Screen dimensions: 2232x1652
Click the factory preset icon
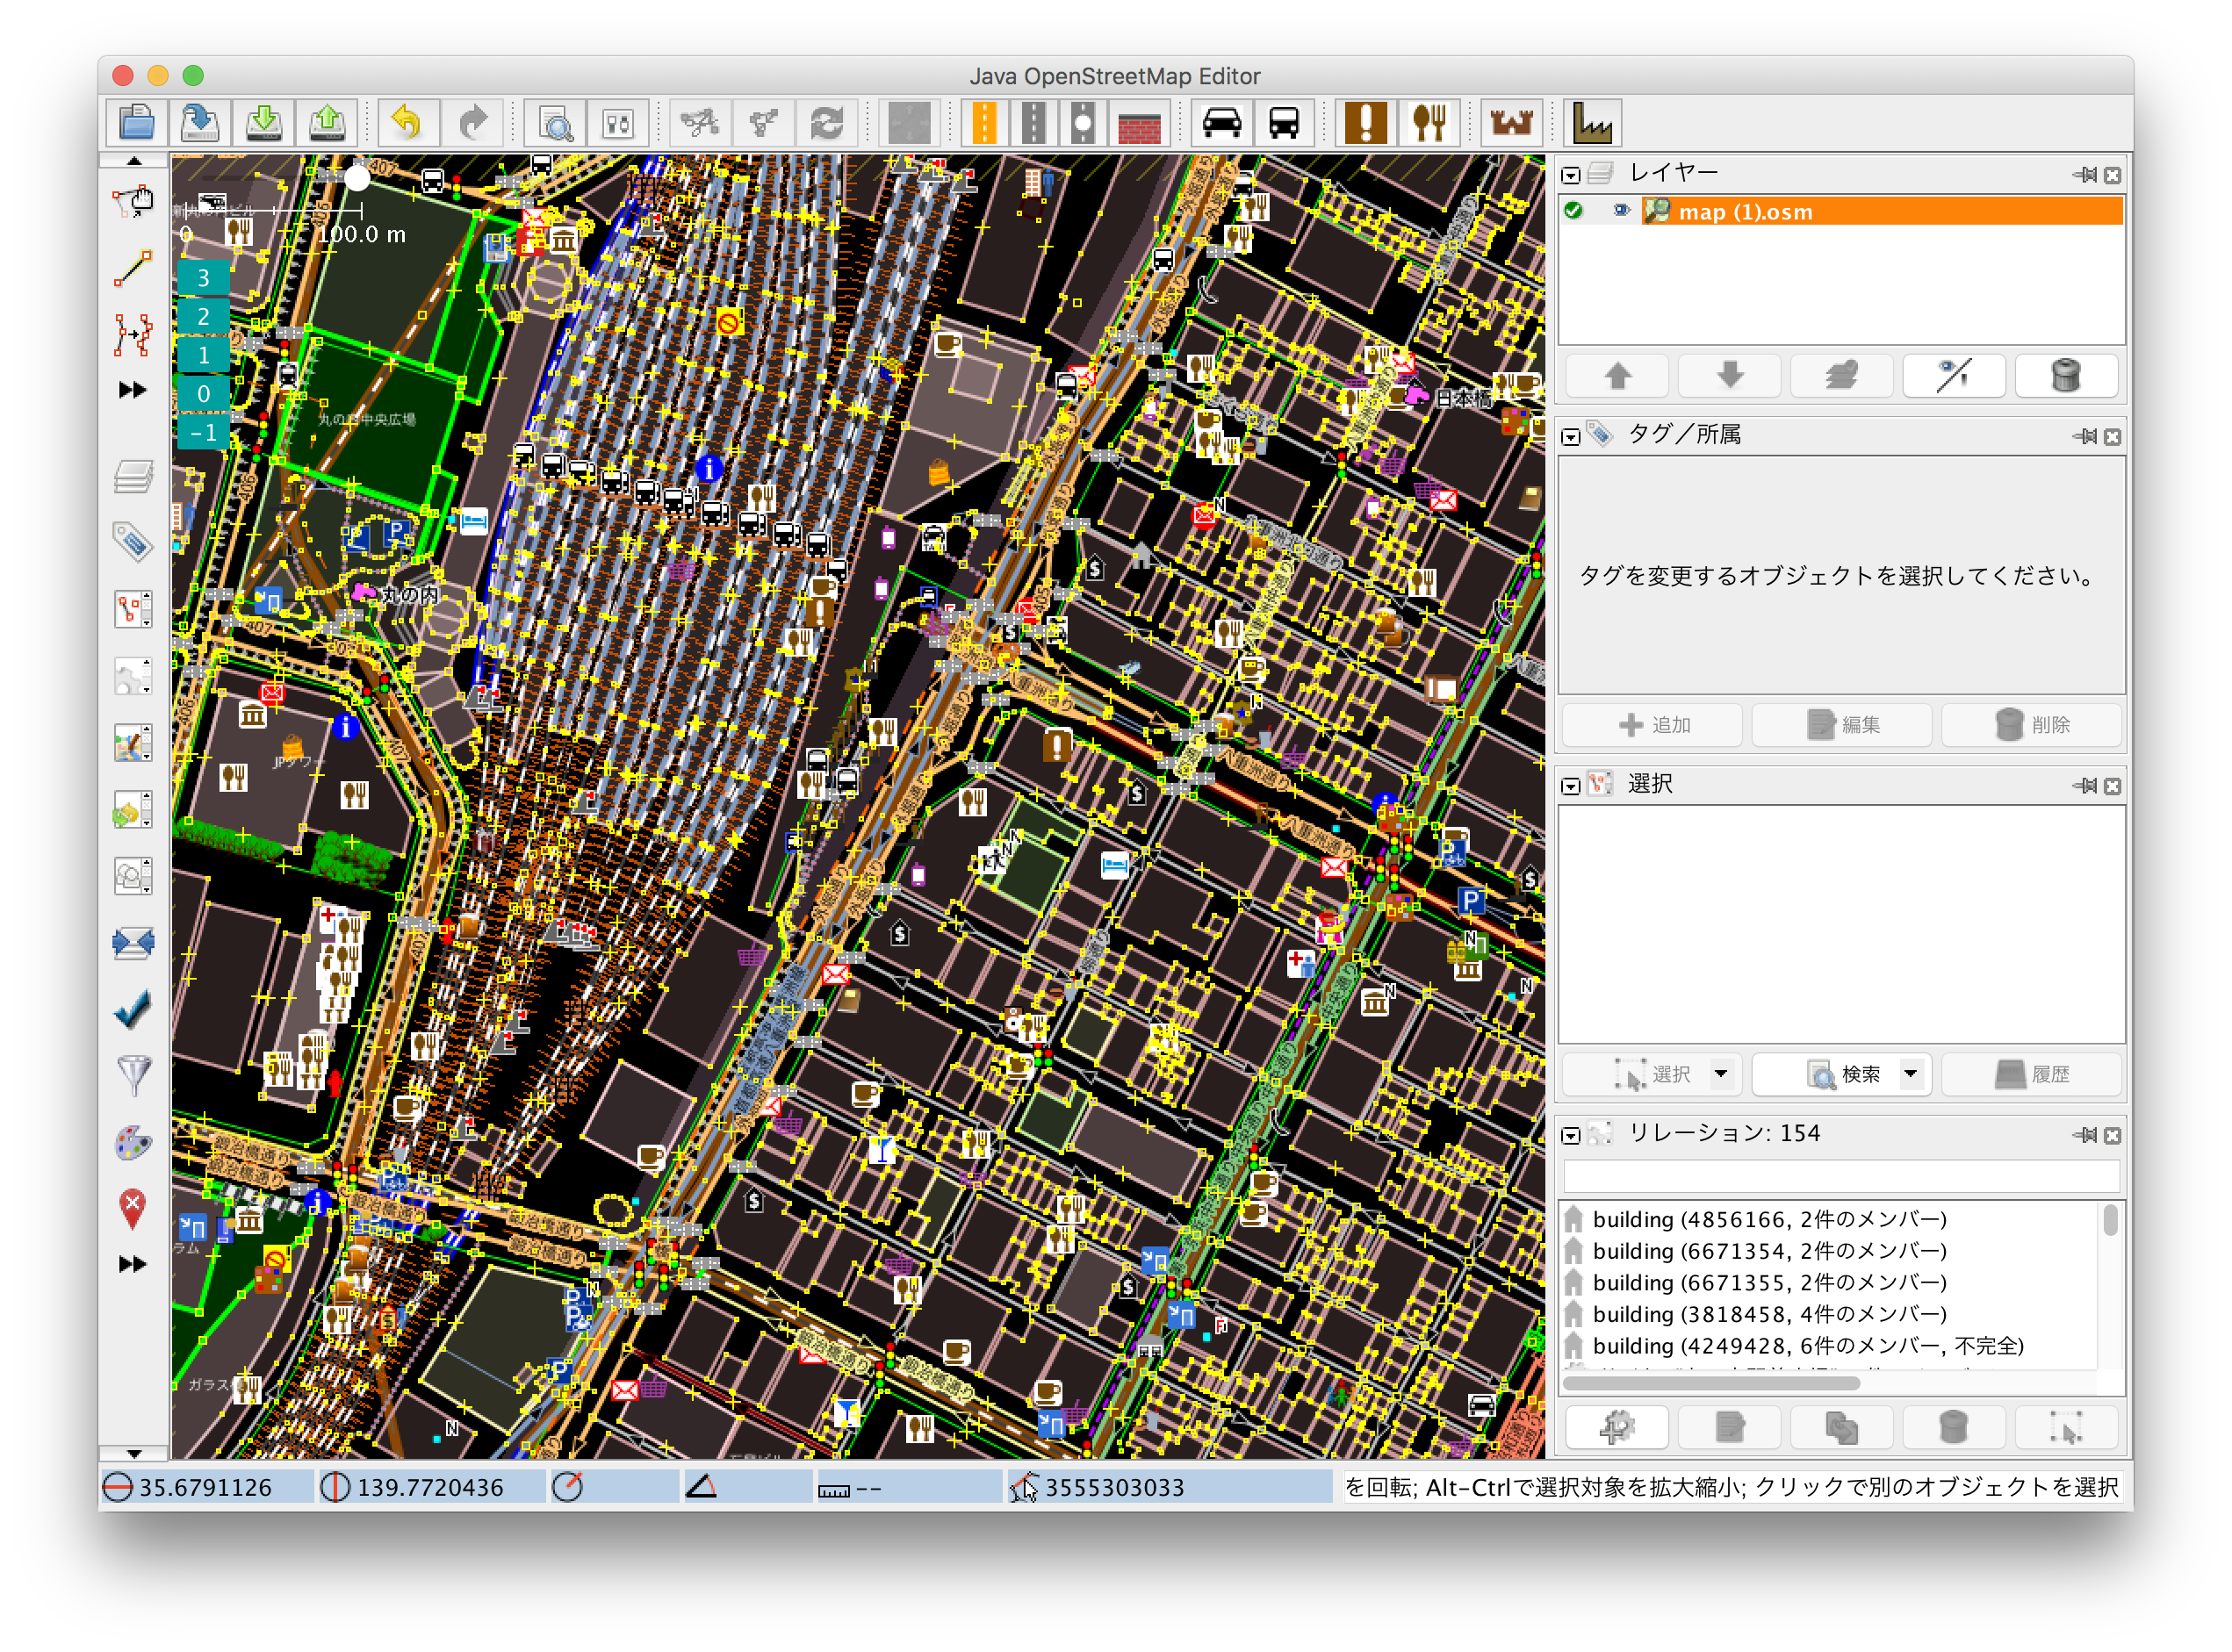(1592, 123)
